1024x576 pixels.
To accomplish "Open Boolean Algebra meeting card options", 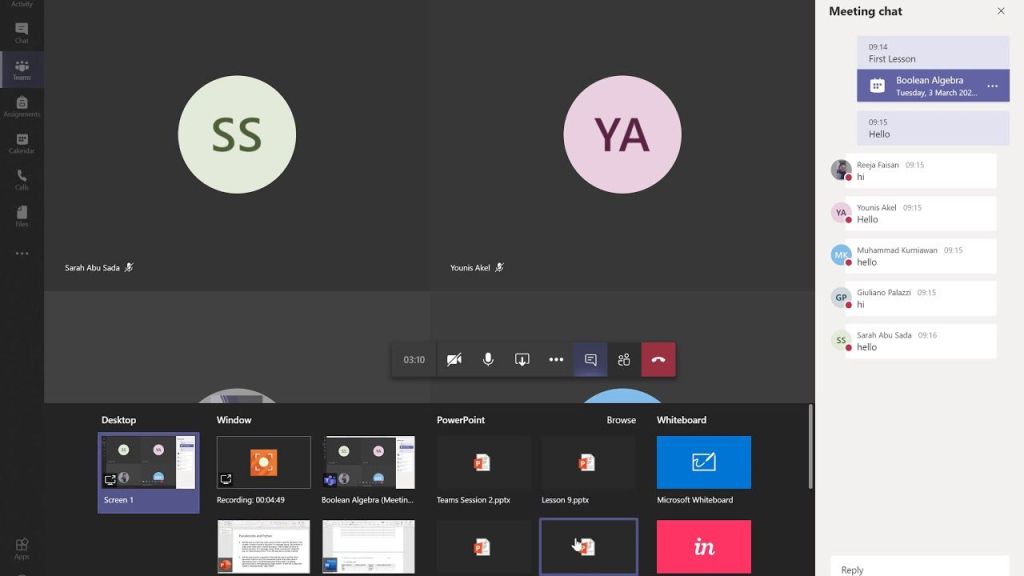I will point(992,86).
